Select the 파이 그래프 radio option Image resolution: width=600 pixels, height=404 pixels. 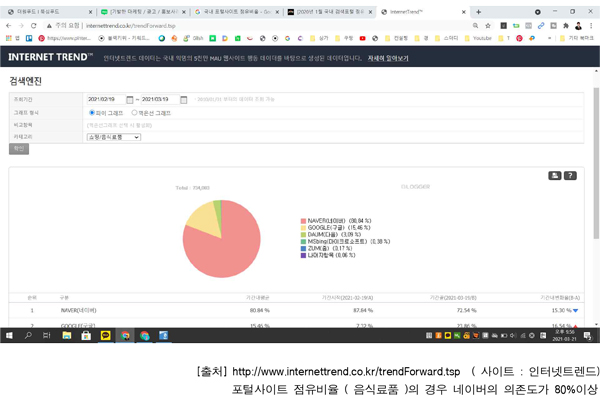(92, 113)
